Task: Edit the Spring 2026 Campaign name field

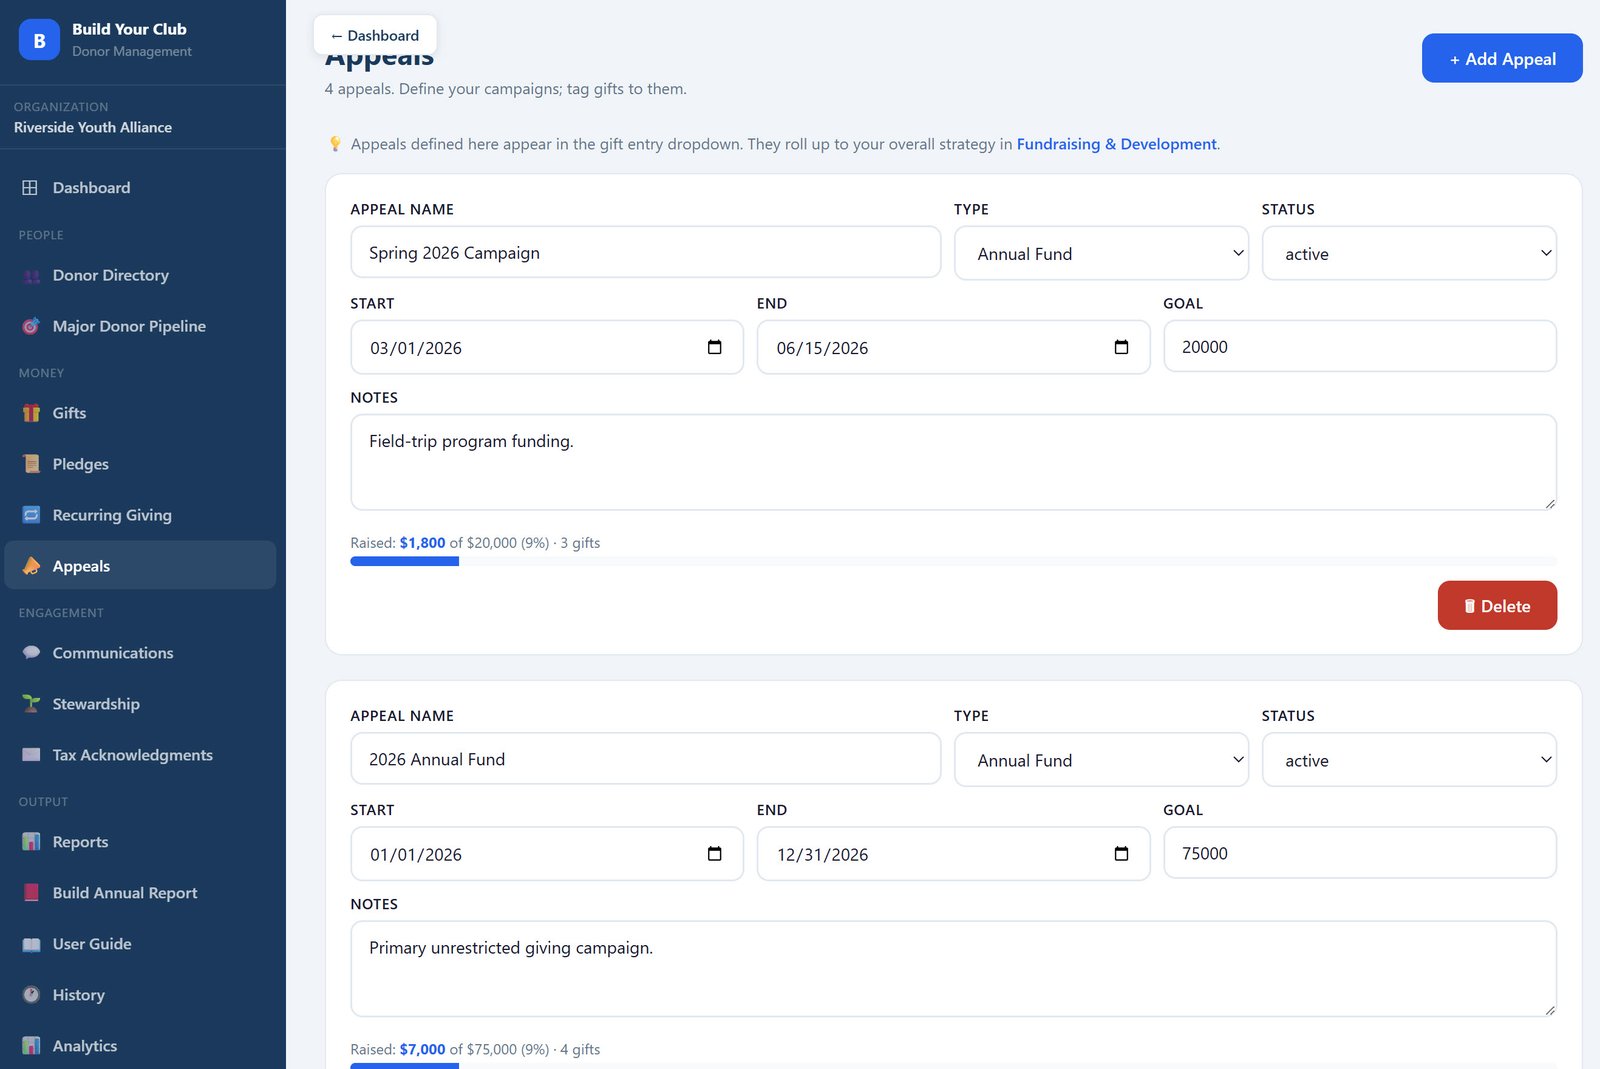Action: (645, 252)
